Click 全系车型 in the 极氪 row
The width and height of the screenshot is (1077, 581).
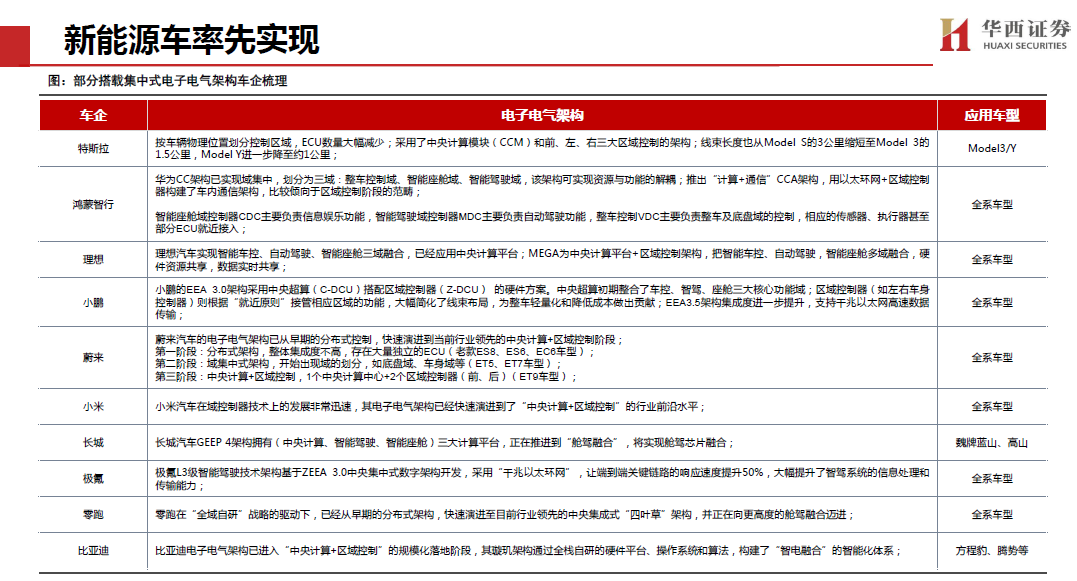992,479
